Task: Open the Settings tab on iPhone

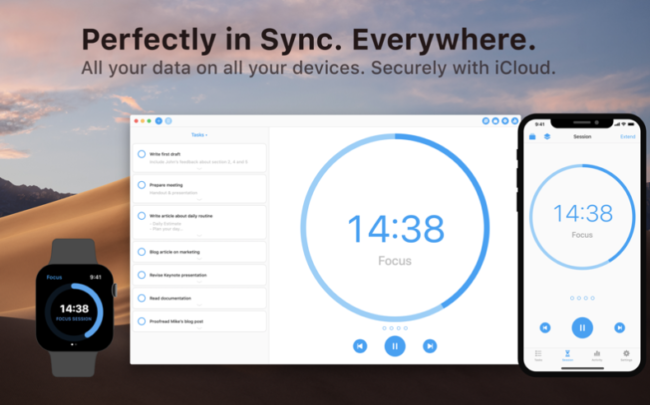Action: tap(626, 355)
